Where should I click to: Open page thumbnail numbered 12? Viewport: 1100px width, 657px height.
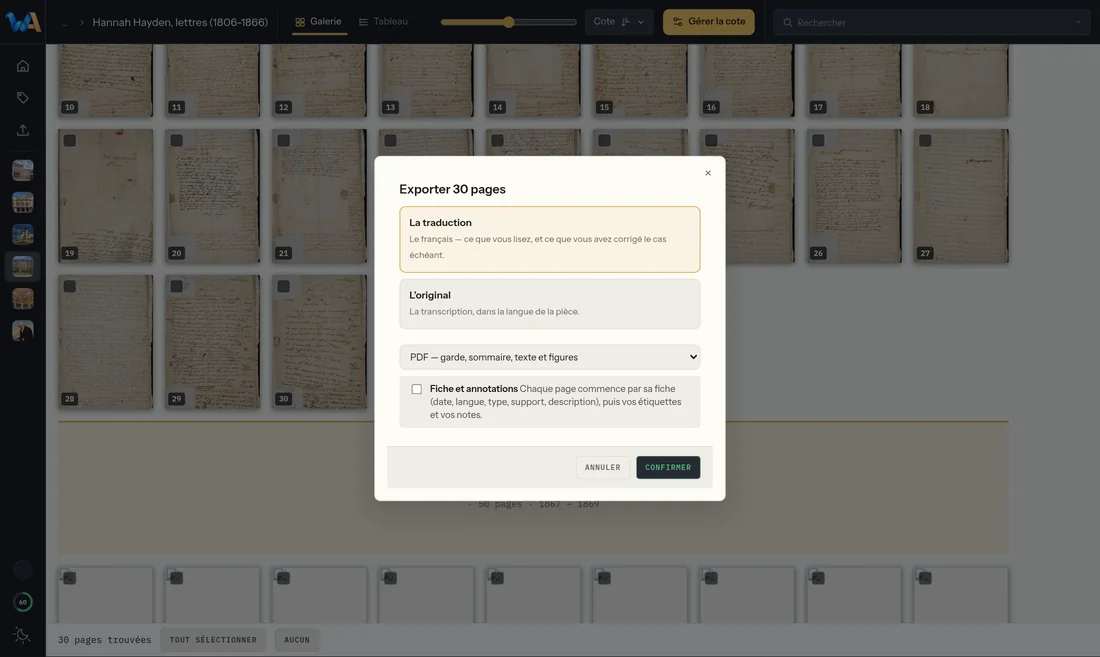tap(319, 80)
